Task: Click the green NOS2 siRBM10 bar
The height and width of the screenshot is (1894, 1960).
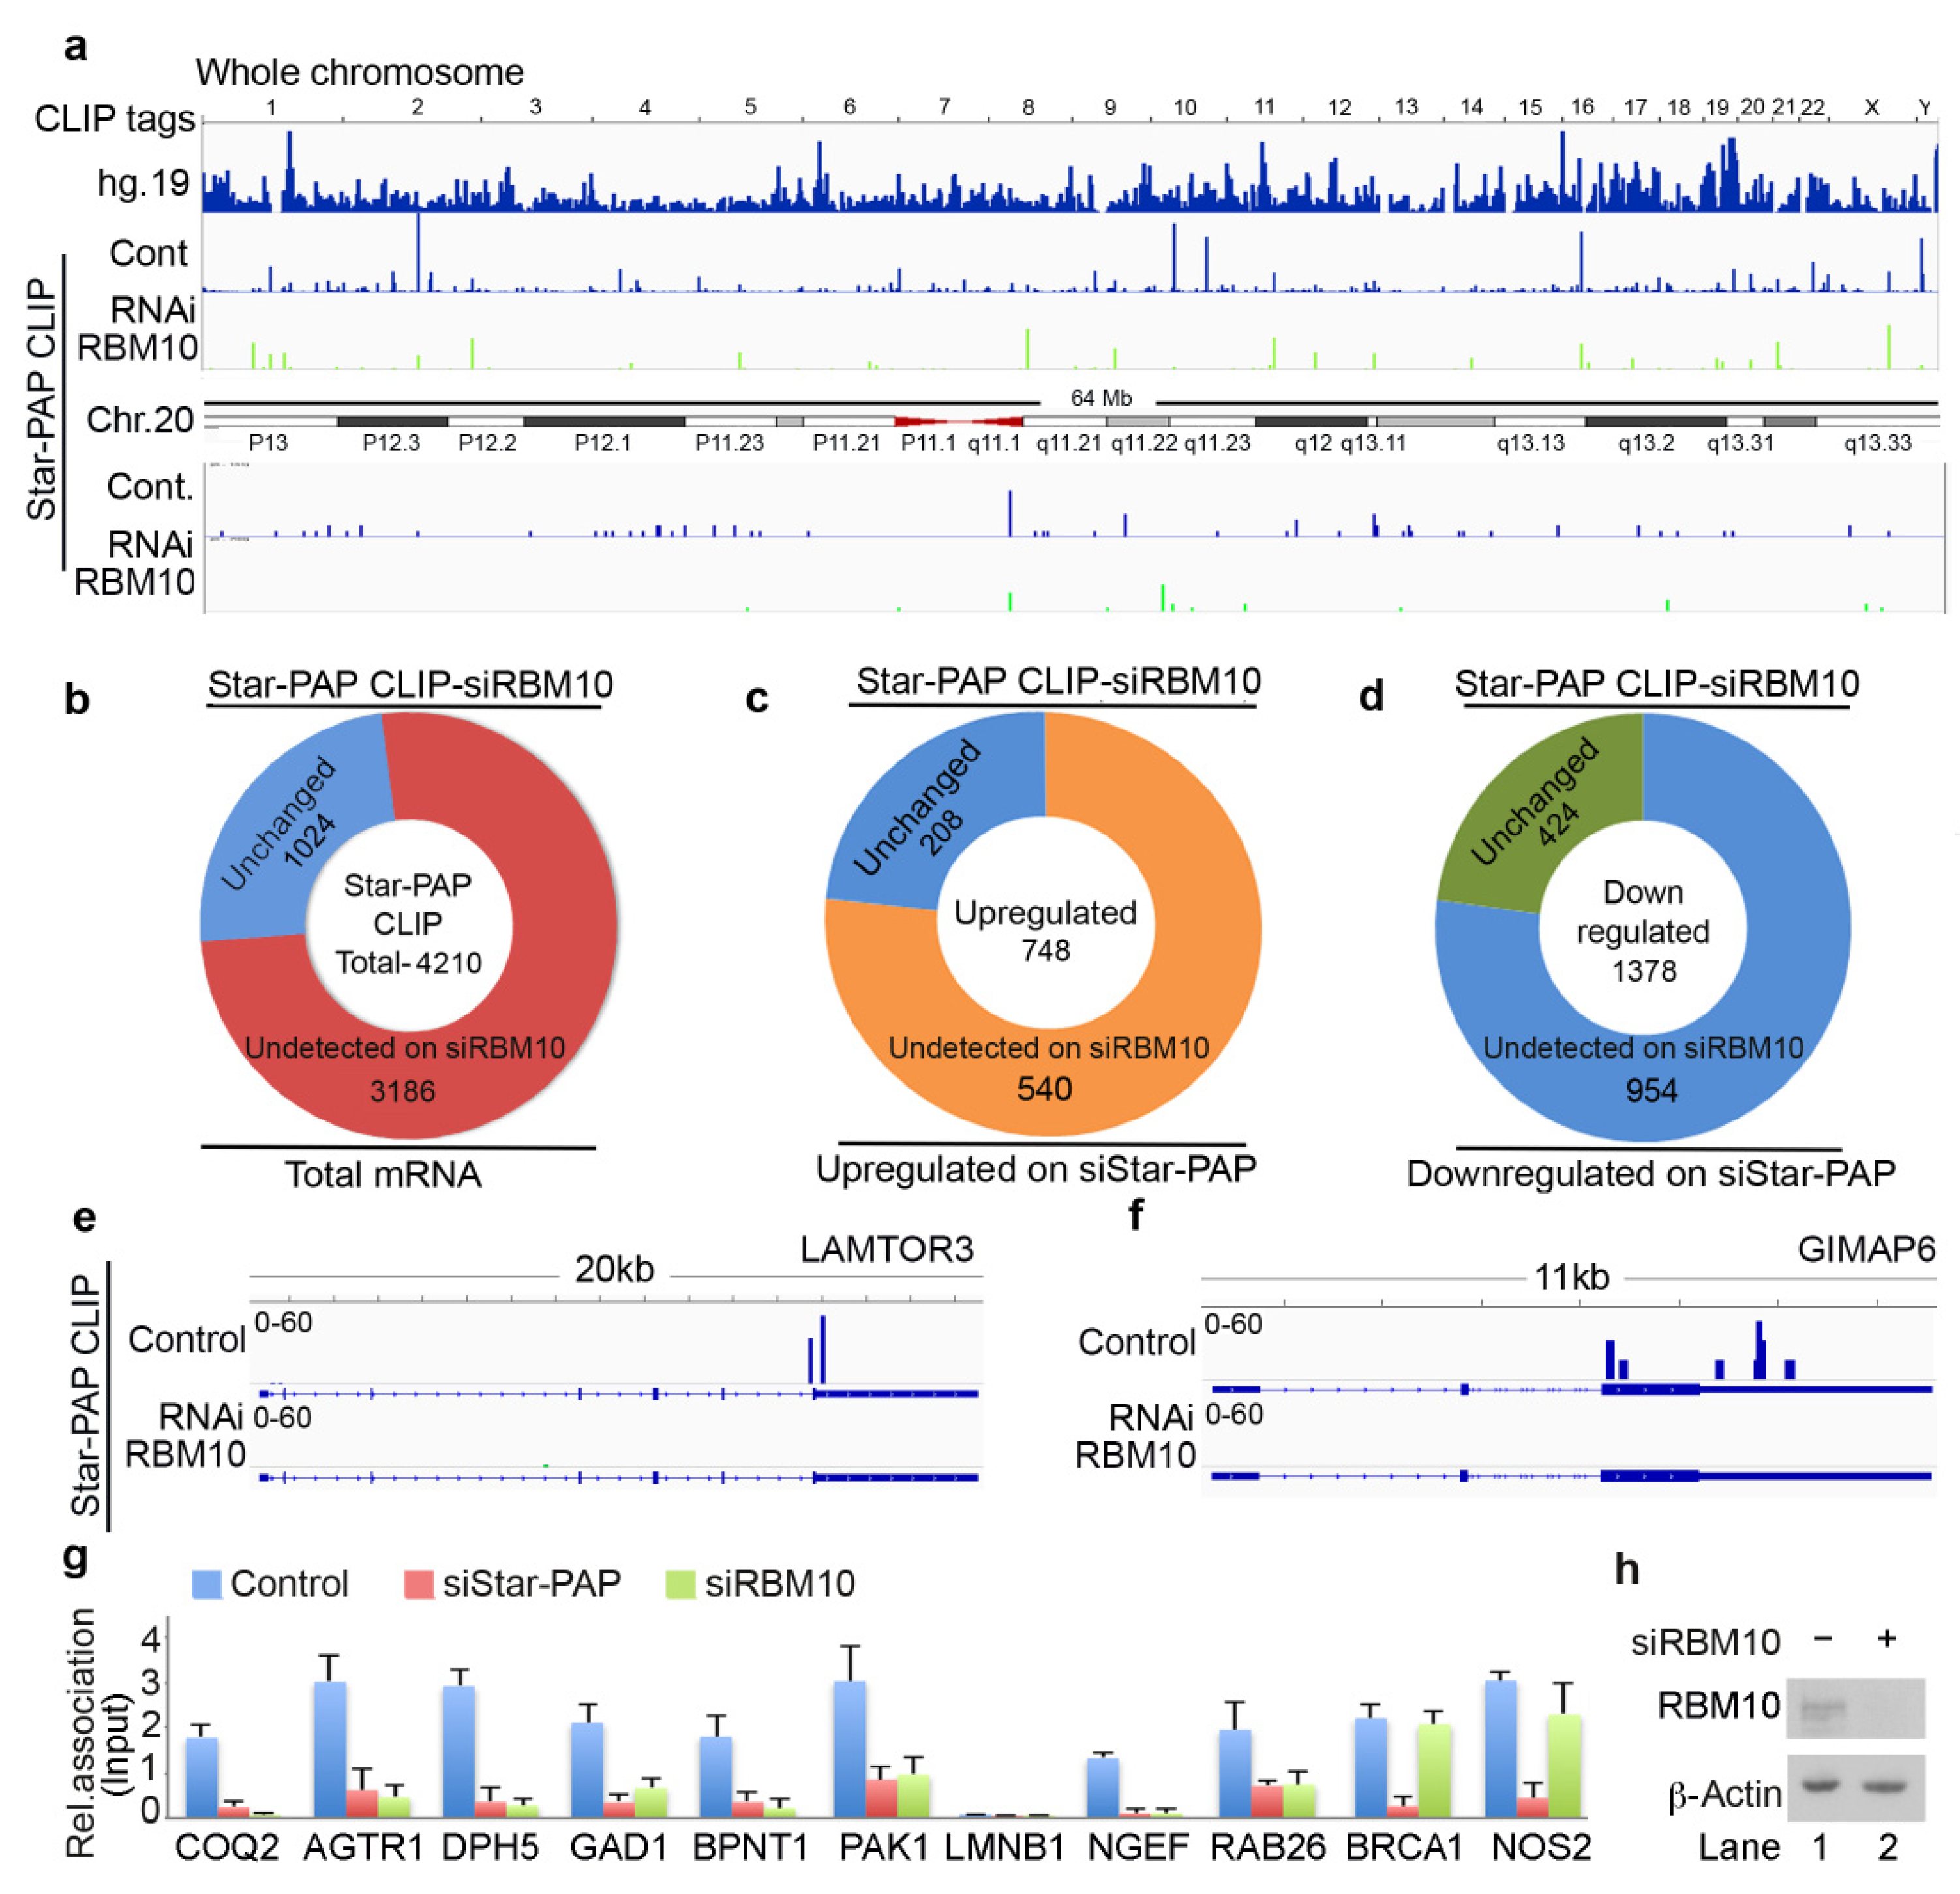Action: 1565,1765
